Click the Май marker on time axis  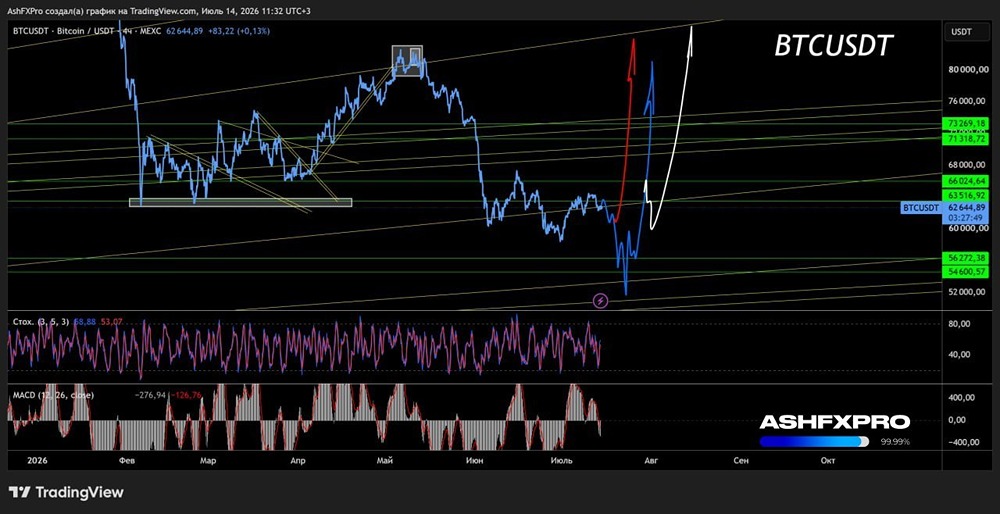click(x=384, y=460)
